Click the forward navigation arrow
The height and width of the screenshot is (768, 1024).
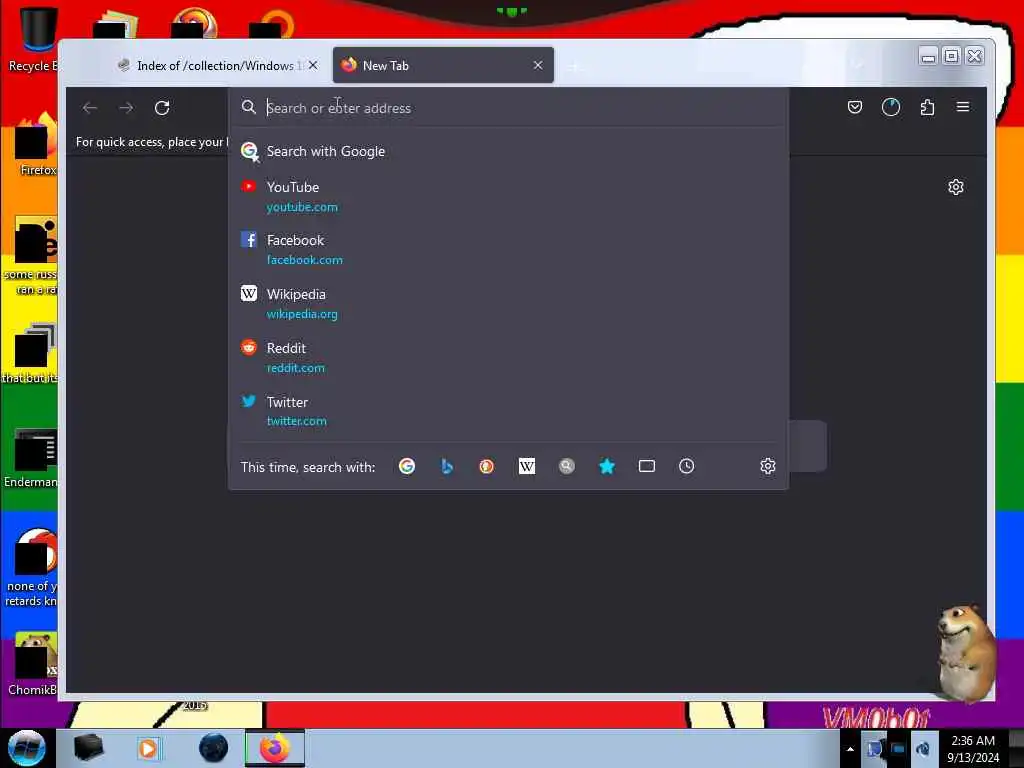pos(126,108)
